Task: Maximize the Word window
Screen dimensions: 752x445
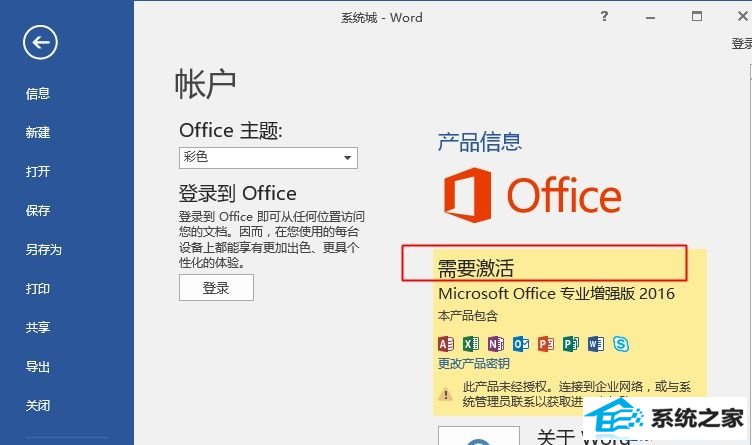Action: click(697, 17)
